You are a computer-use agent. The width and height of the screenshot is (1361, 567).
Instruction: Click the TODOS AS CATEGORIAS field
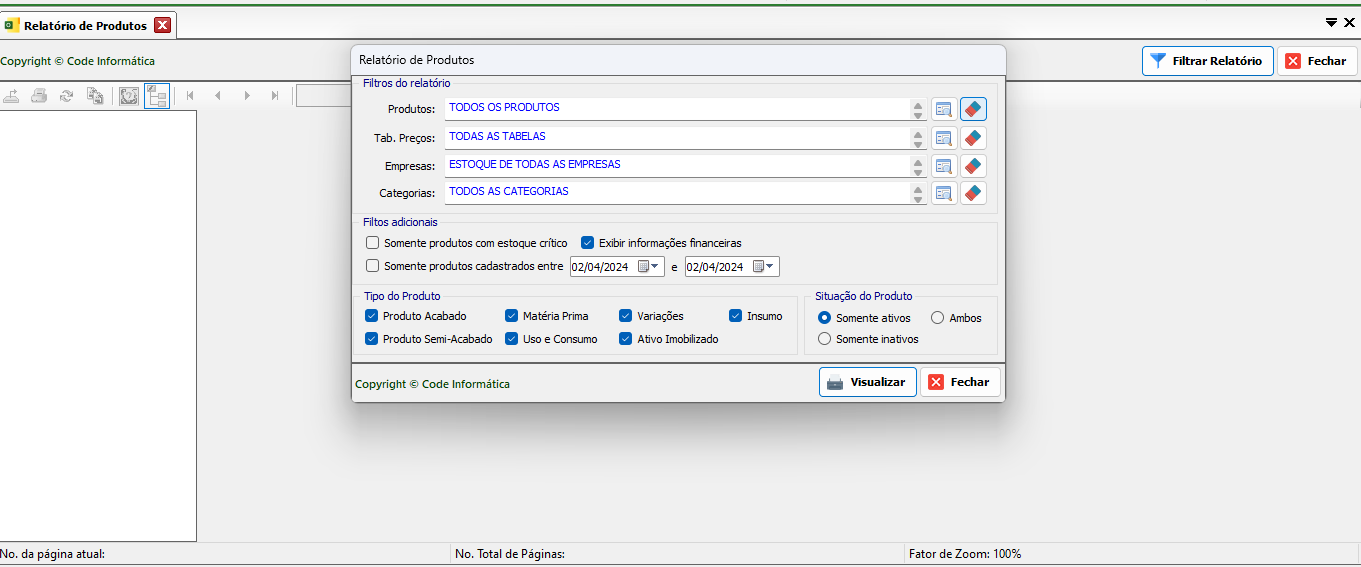[686, 193]
